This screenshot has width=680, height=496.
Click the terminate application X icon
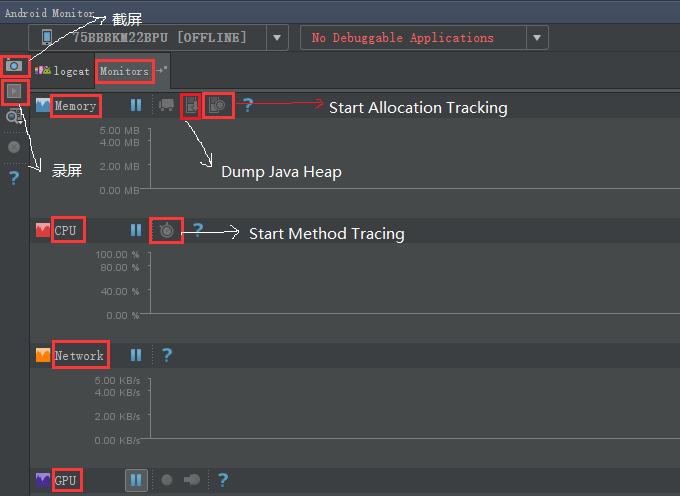coord(14,147)
